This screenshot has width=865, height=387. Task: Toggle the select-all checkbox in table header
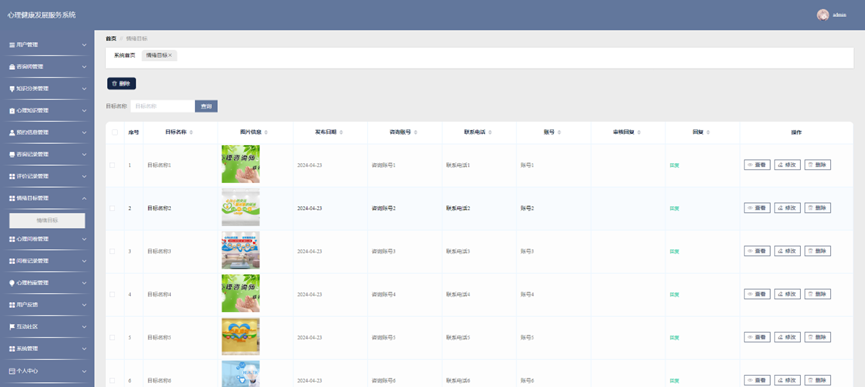115,132
